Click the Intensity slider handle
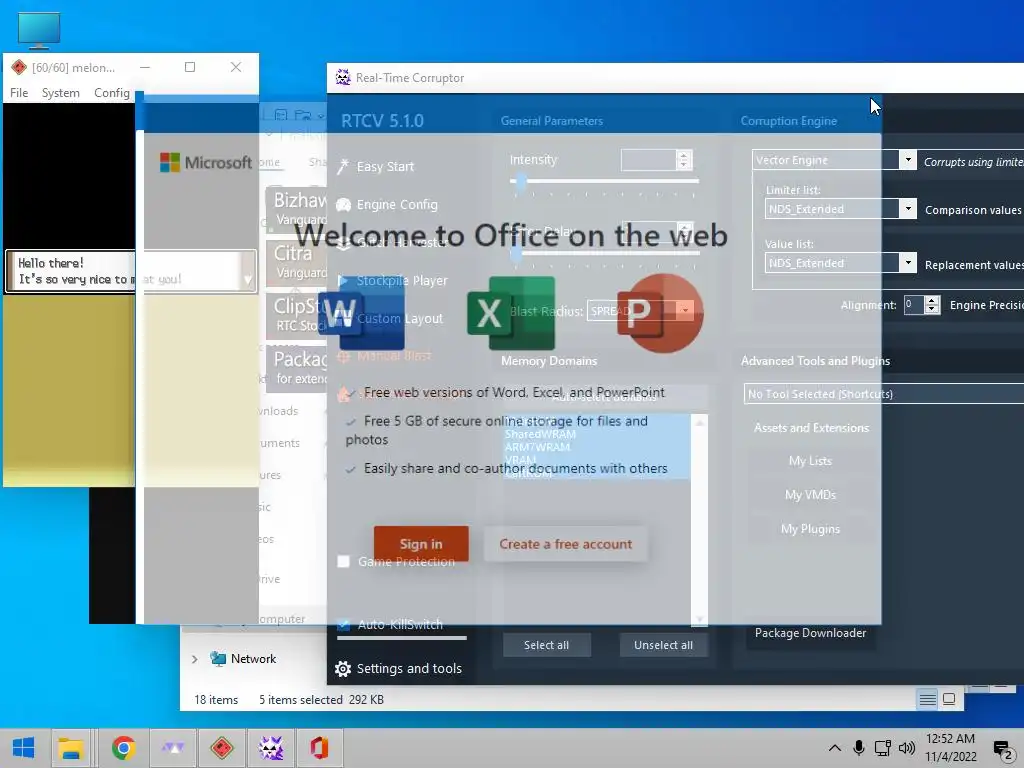The width and height of the screenshot is (1024, 768). [x=520, y=182]
